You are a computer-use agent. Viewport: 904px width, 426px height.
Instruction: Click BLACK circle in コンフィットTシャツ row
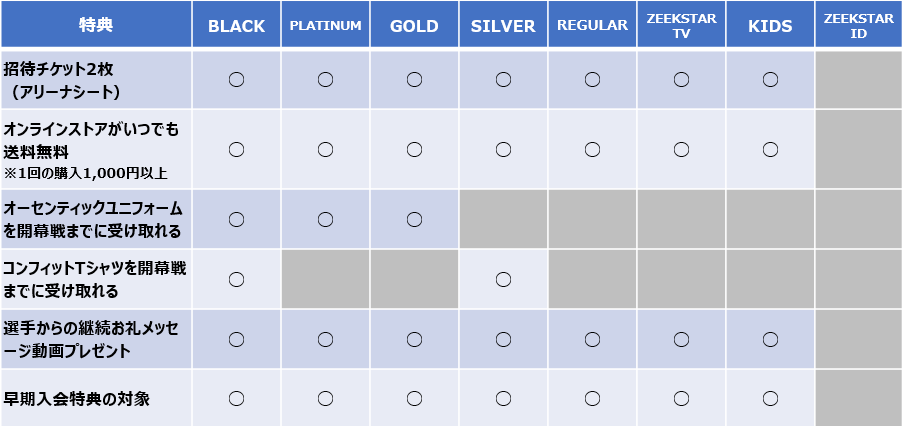click(x=236, y=280)
